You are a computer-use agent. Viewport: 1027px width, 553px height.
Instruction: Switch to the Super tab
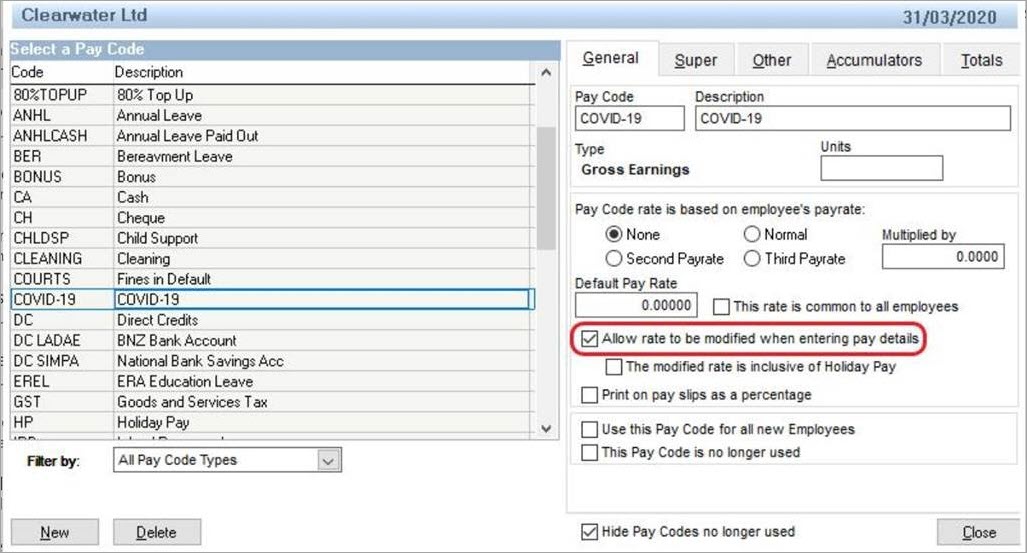tap(695, 61)
